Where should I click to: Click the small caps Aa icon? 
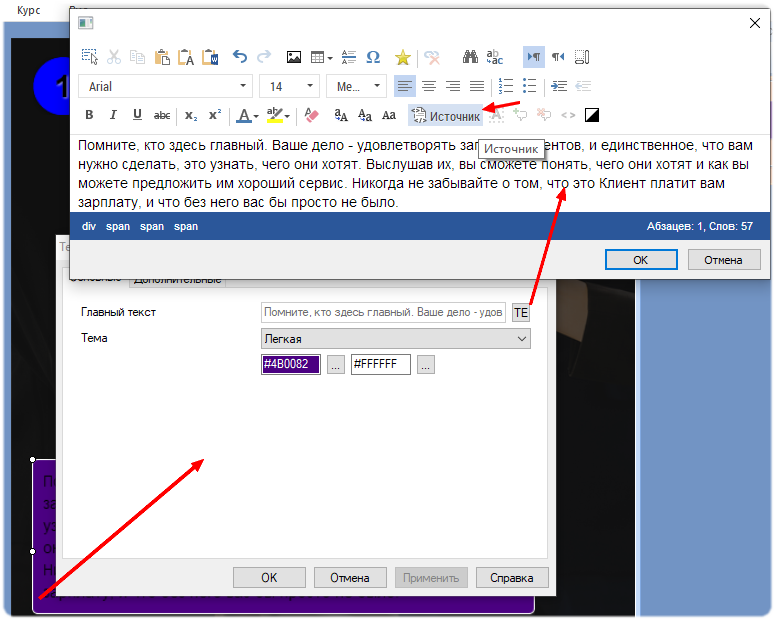389,115
